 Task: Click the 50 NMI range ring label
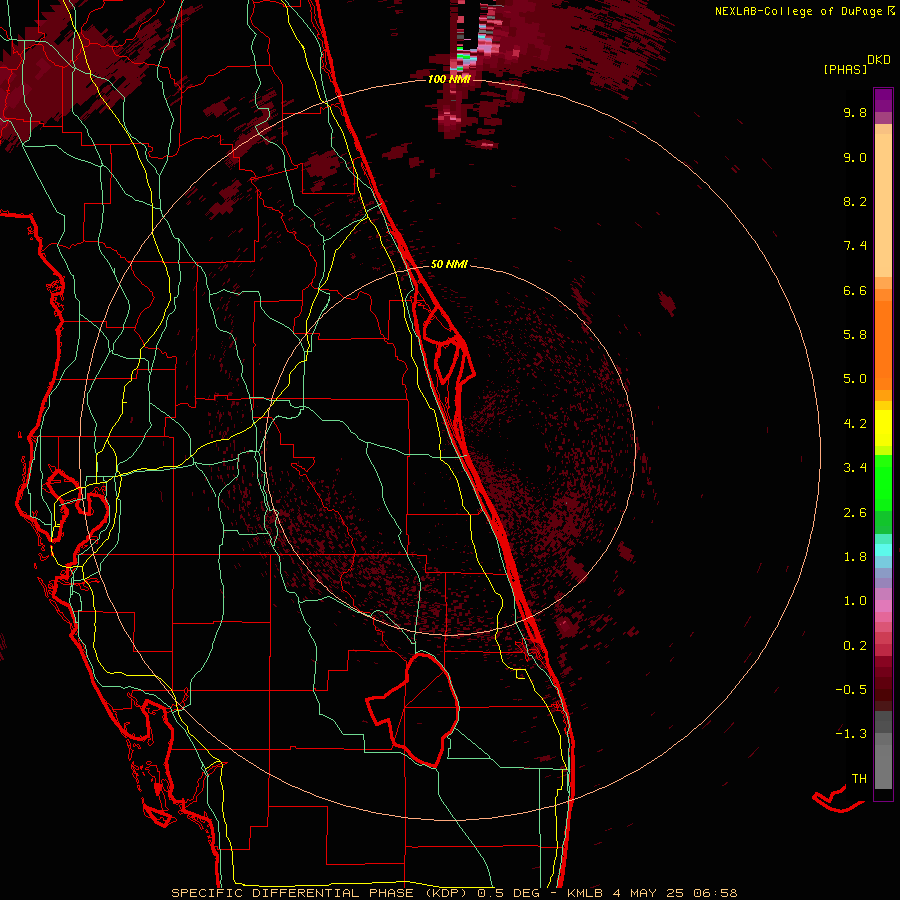[449, 264]
